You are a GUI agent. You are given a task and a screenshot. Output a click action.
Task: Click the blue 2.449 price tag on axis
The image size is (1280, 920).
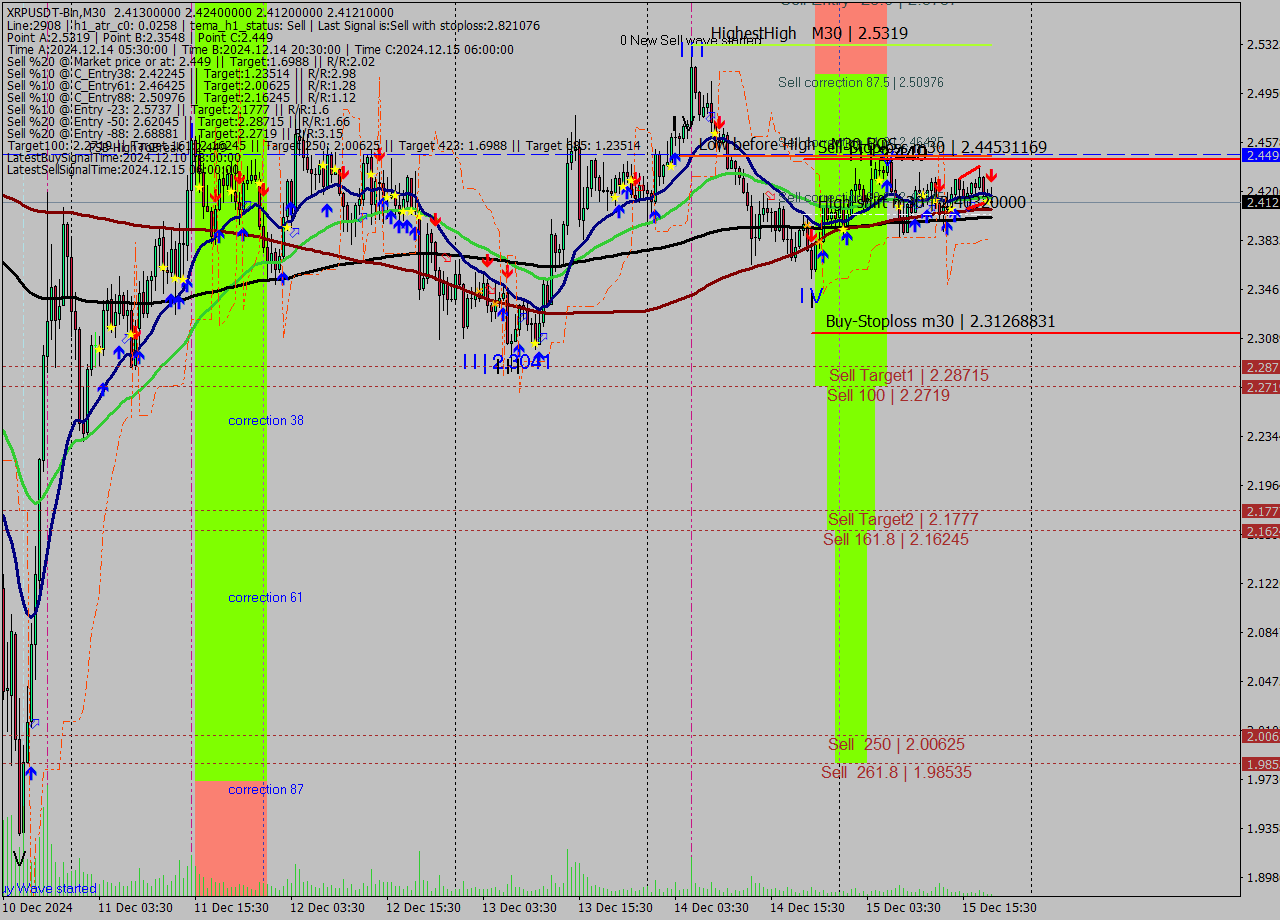pos(1260,155)
